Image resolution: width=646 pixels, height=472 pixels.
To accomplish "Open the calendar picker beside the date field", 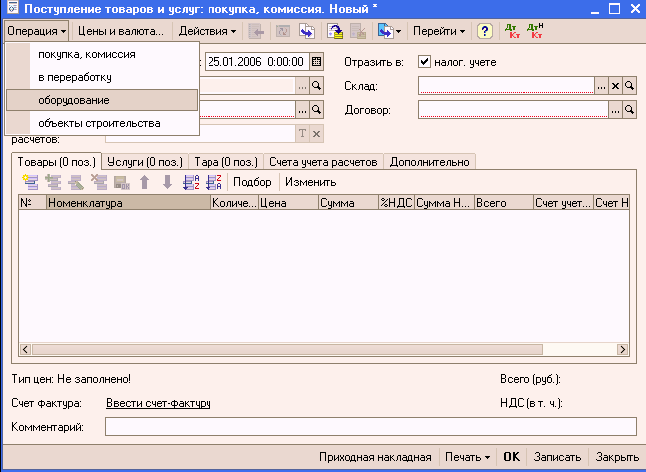I will (316, 62).
